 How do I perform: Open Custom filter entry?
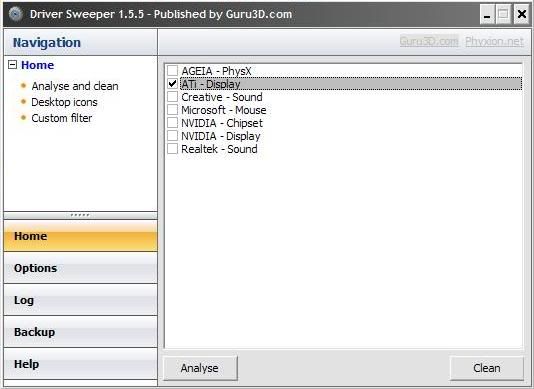tap(62, 118)
